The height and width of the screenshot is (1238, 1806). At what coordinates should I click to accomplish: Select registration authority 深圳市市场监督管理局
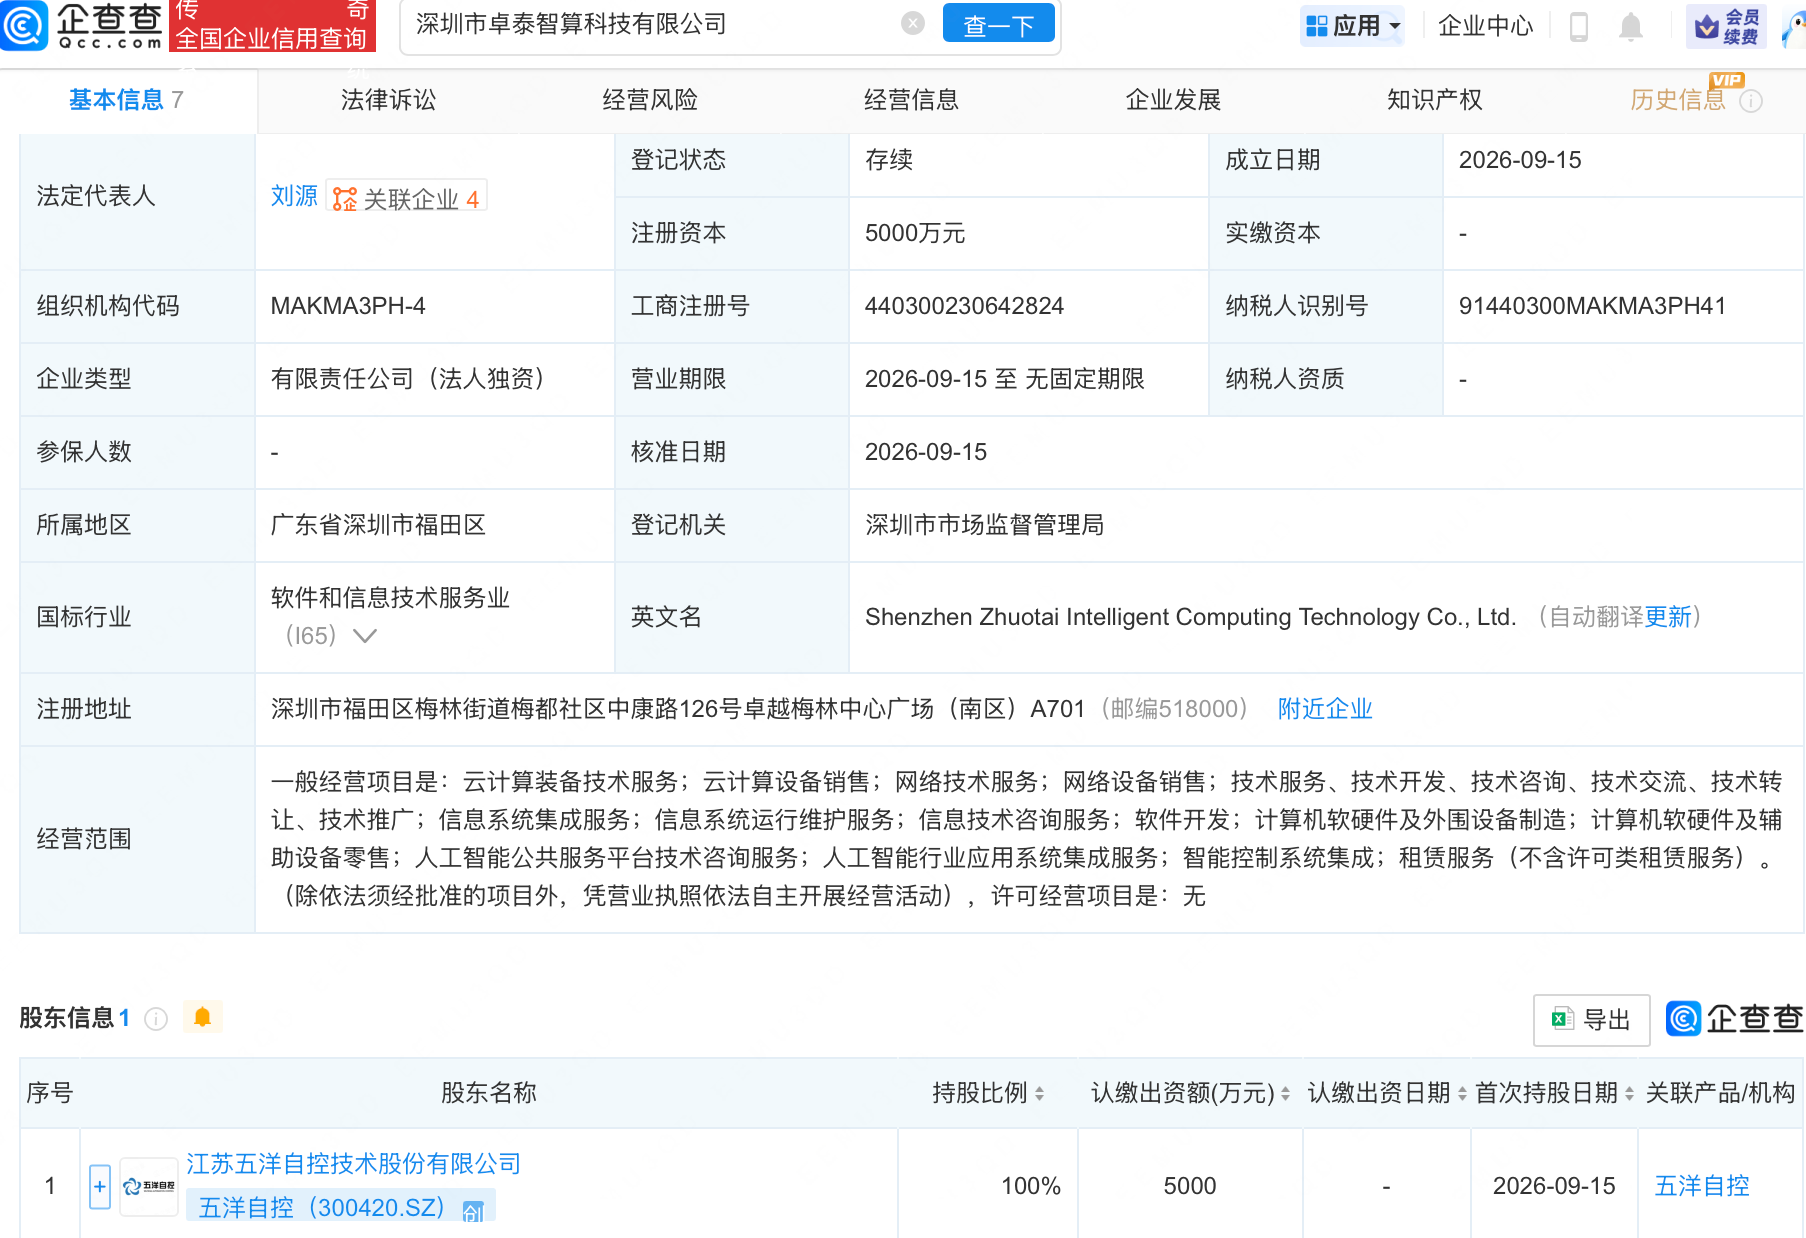tap(984, 525)
